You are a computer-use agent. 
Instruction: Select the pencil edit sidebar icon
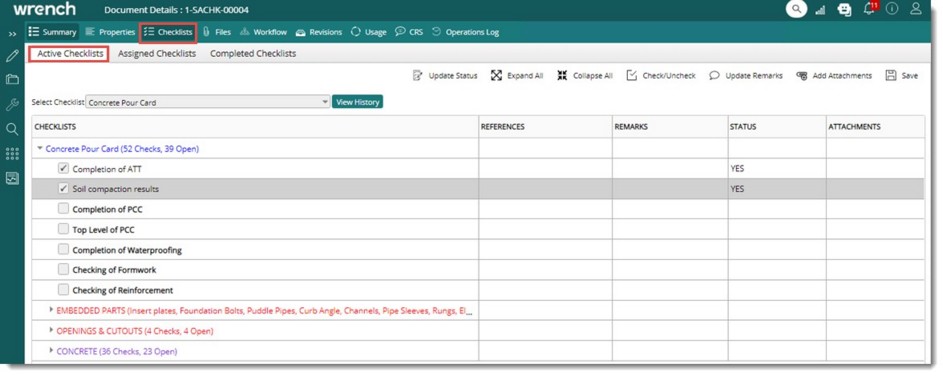tap(12, 56)
